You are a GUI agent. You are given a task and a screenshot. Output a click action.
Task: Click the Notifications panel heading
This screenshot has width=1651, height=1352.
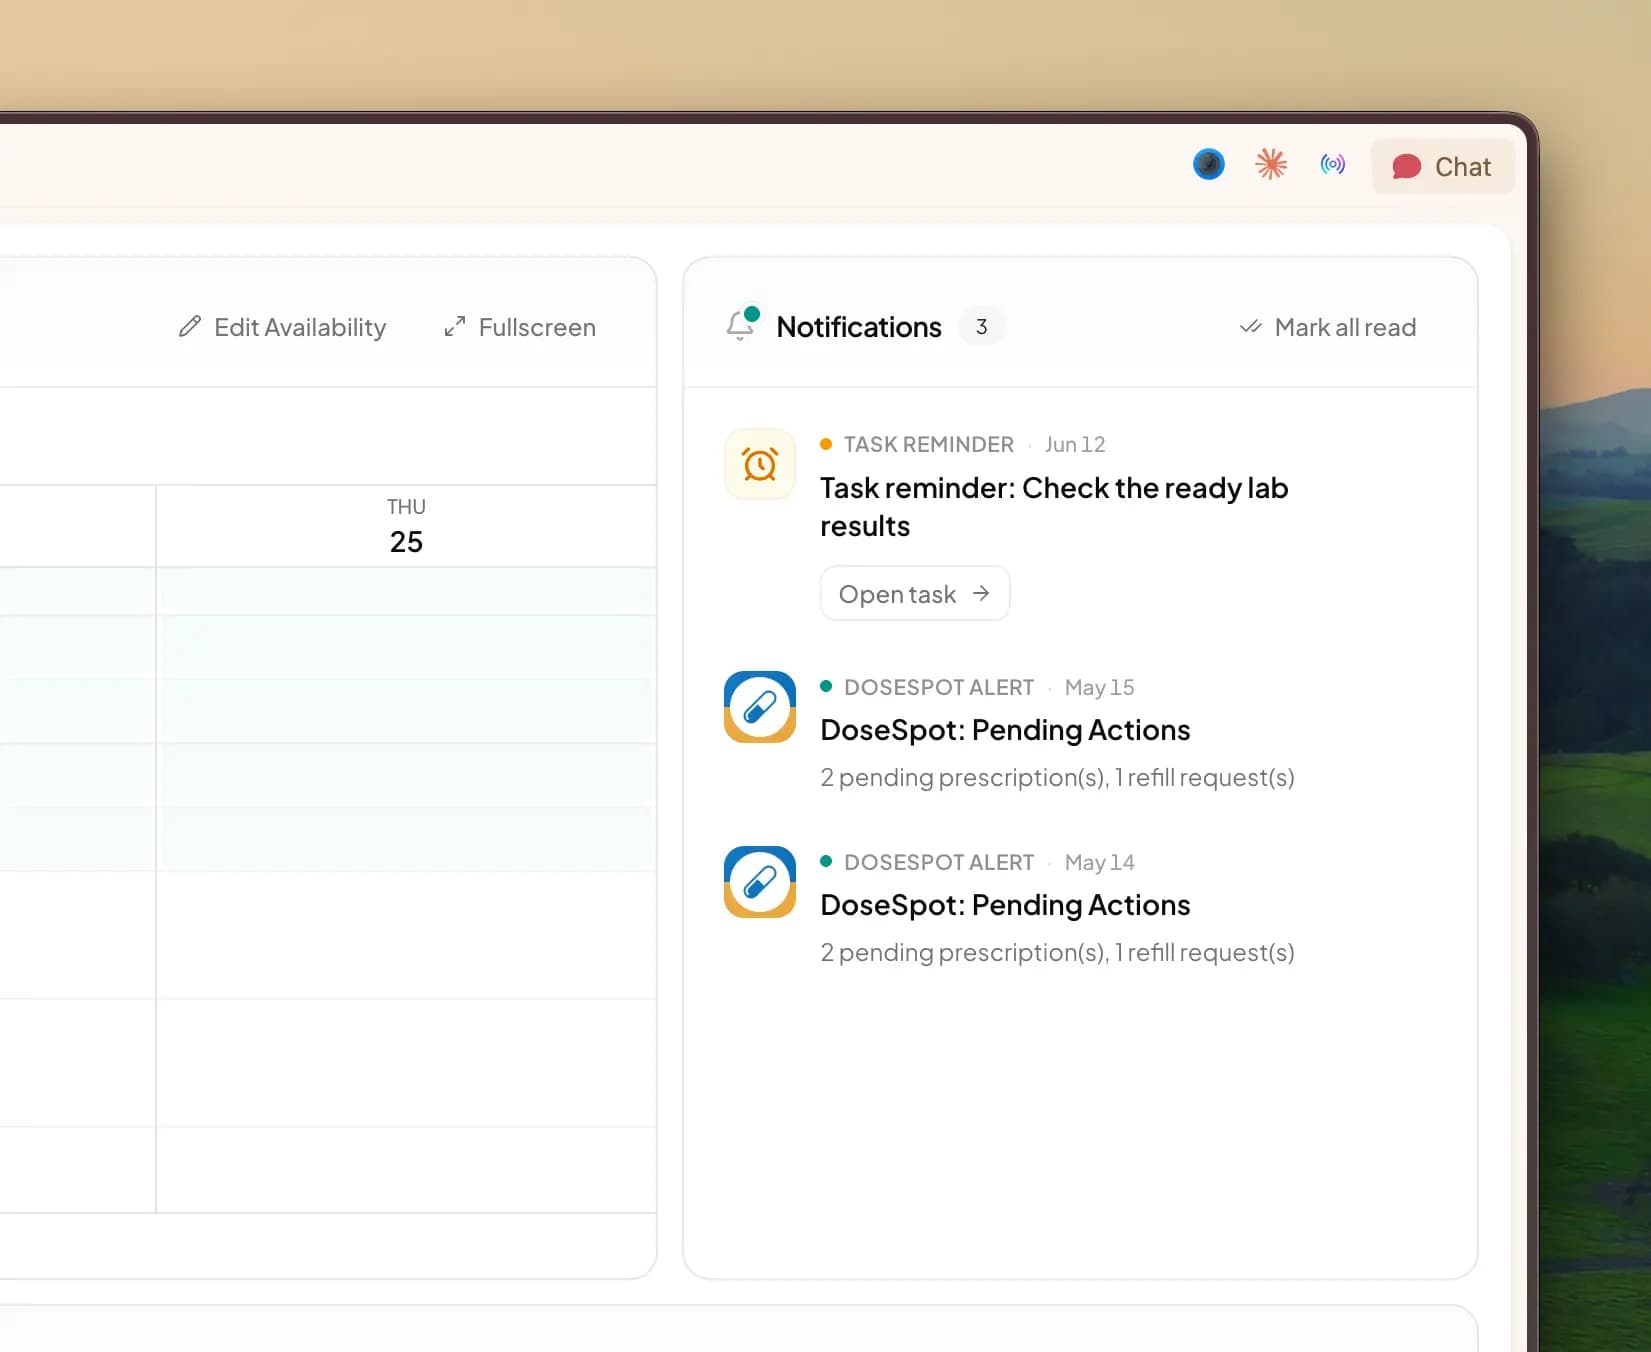859,327
